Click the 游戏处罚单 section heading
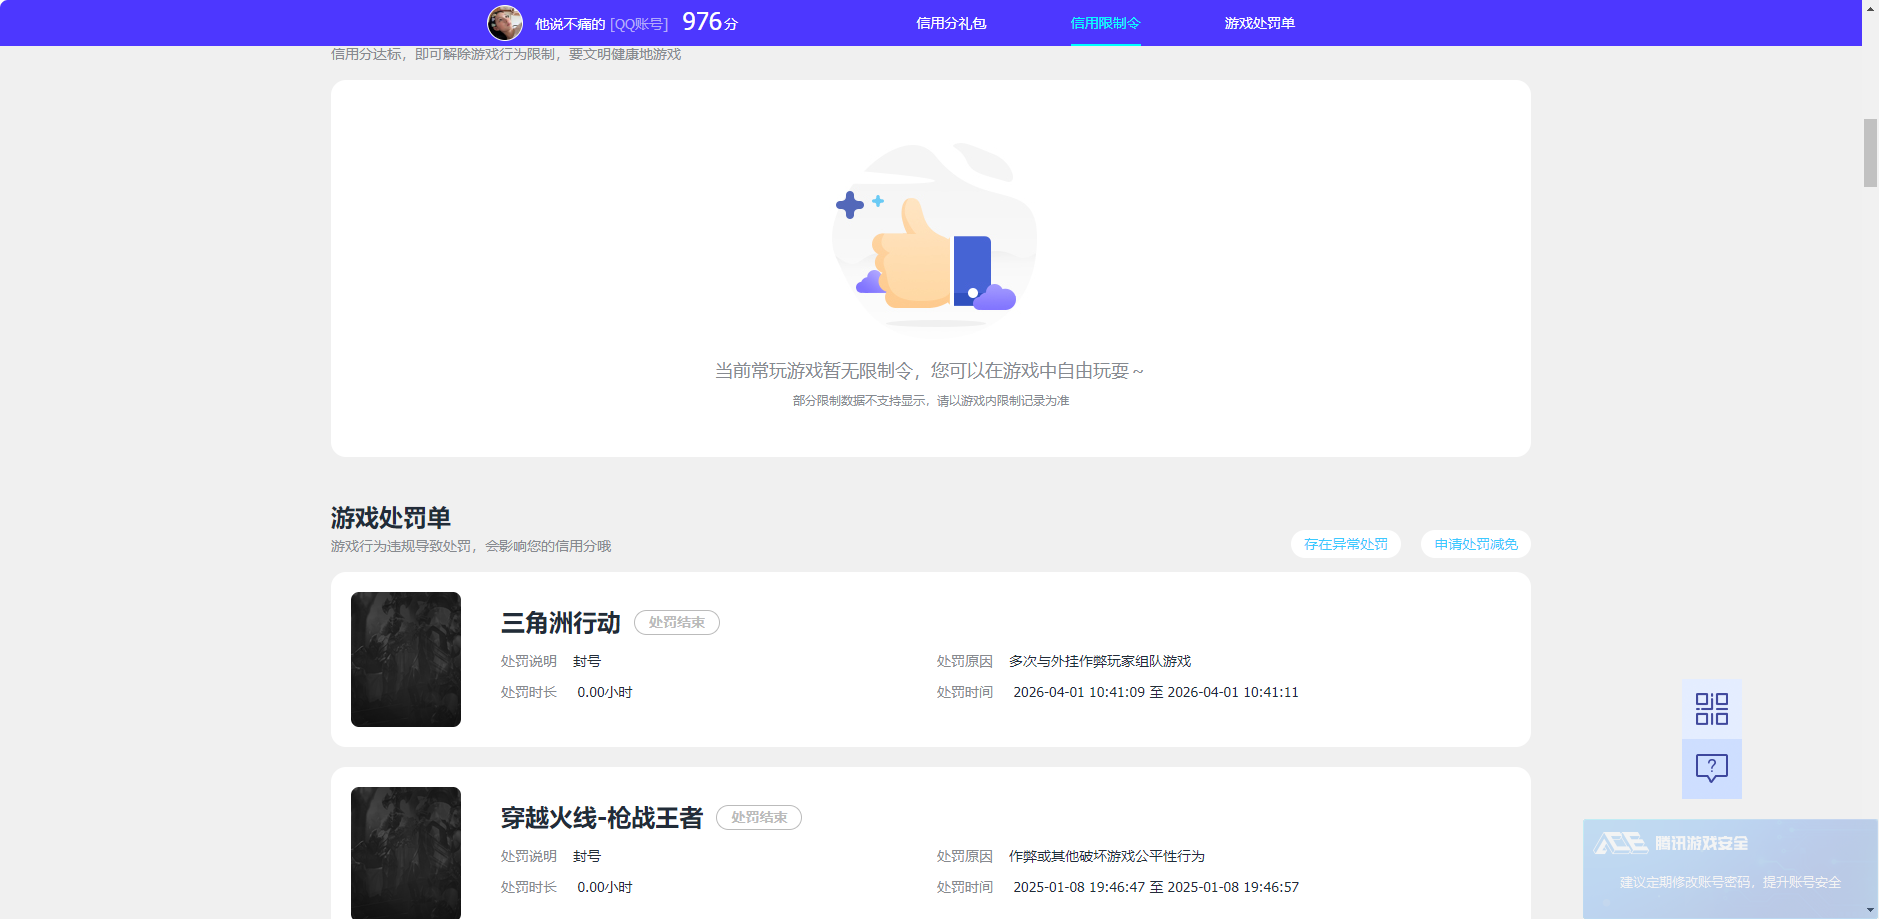1879x919 pixels. tap(391, 518)
